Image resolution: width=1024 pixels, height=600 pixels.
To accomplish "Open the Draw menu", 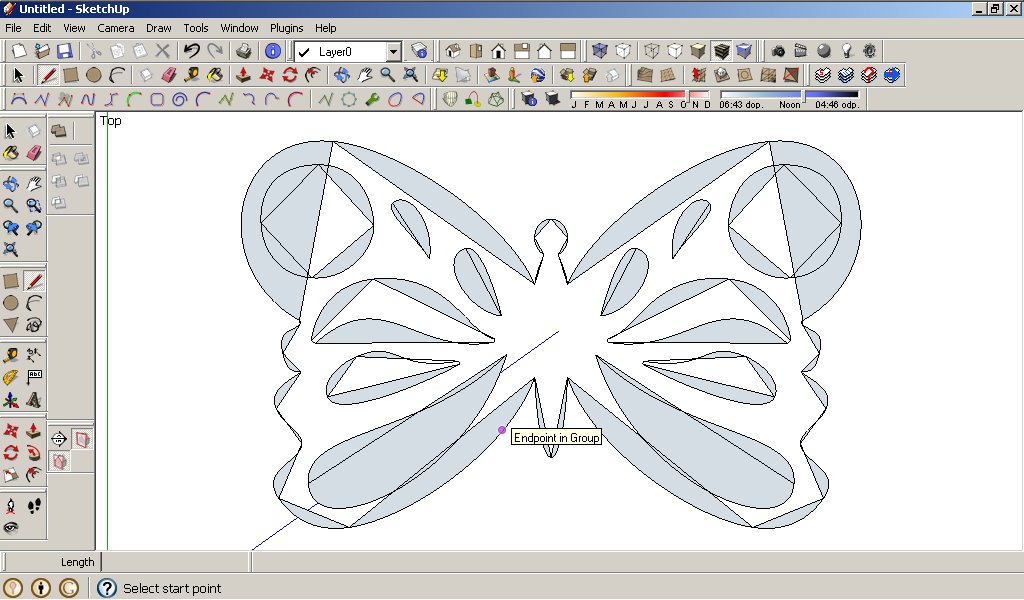I will 159,28.
